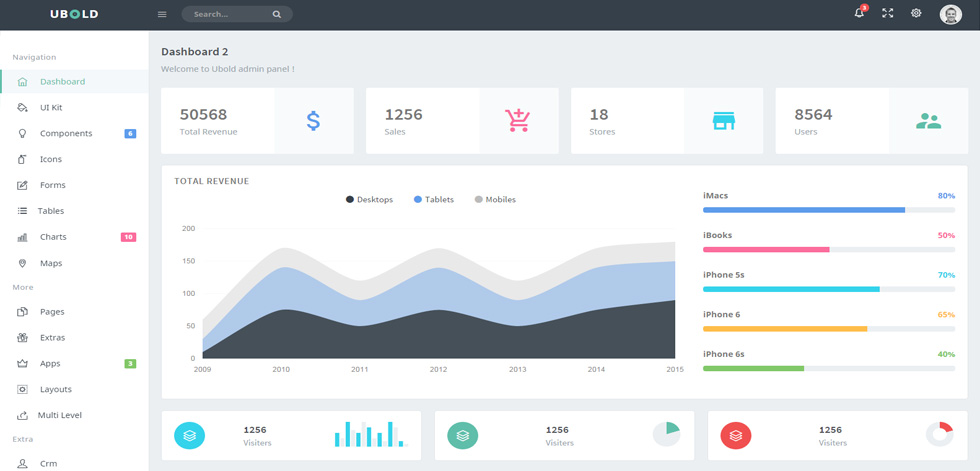Click the Multi Level share icon
The image size is (980, 471).
pos(22,415)
